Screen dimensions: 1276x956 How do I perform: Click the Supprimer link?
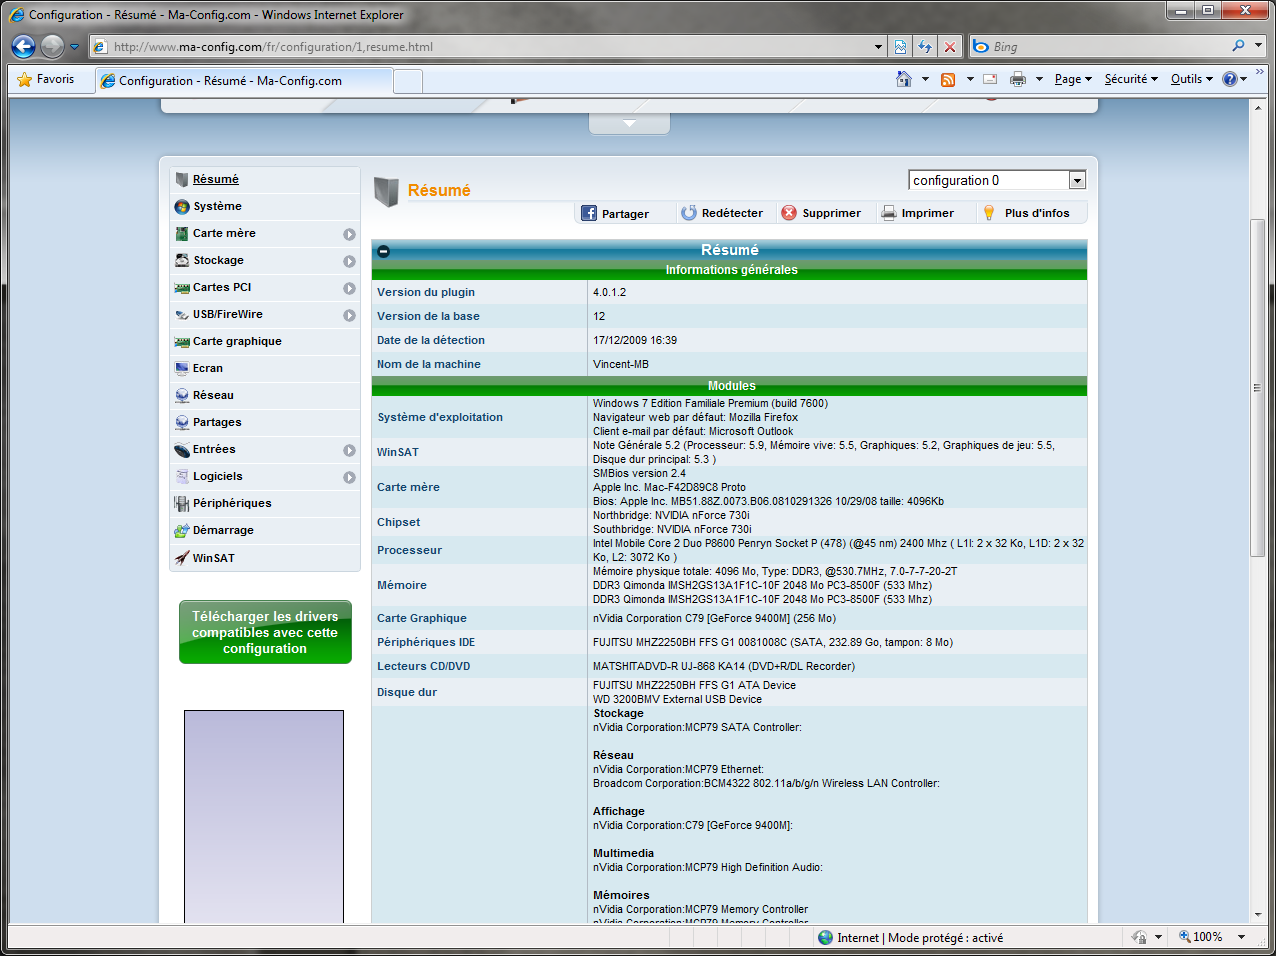point(831,213)
